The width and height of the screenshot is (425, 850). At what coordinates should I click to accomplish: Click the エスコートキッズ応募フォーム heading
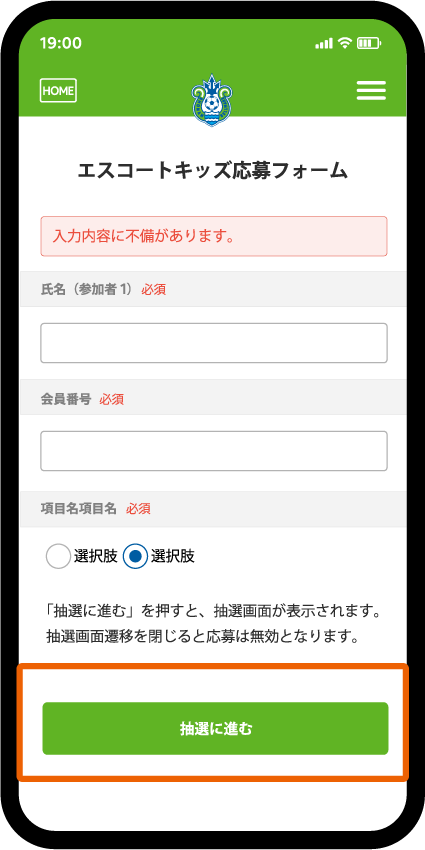click(x=212, y=170)
